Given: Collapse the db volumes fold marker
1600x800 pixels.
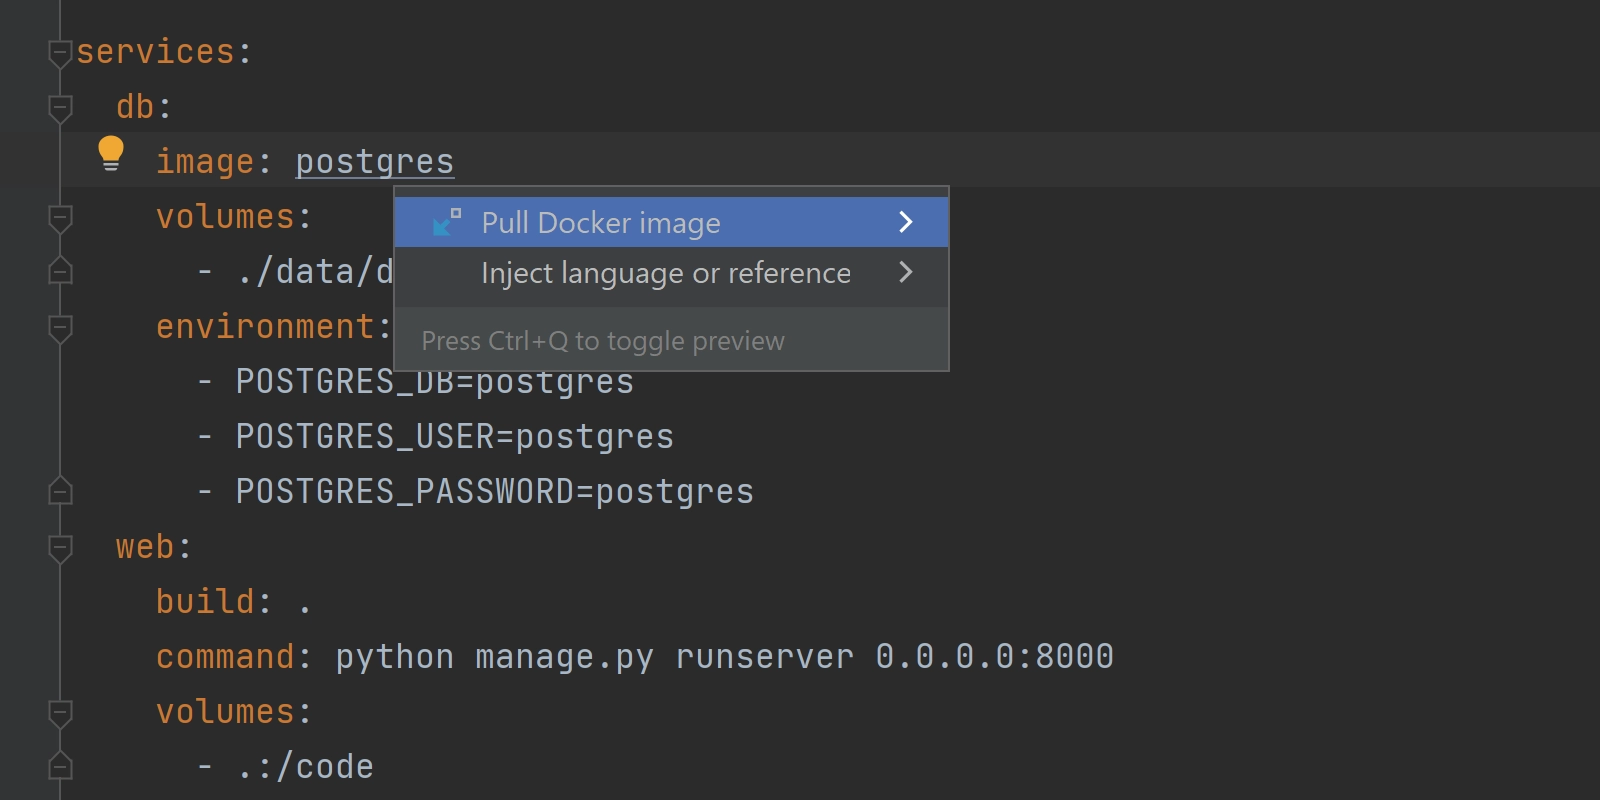Looking at the screenshot, I should [x=60, y=218].
